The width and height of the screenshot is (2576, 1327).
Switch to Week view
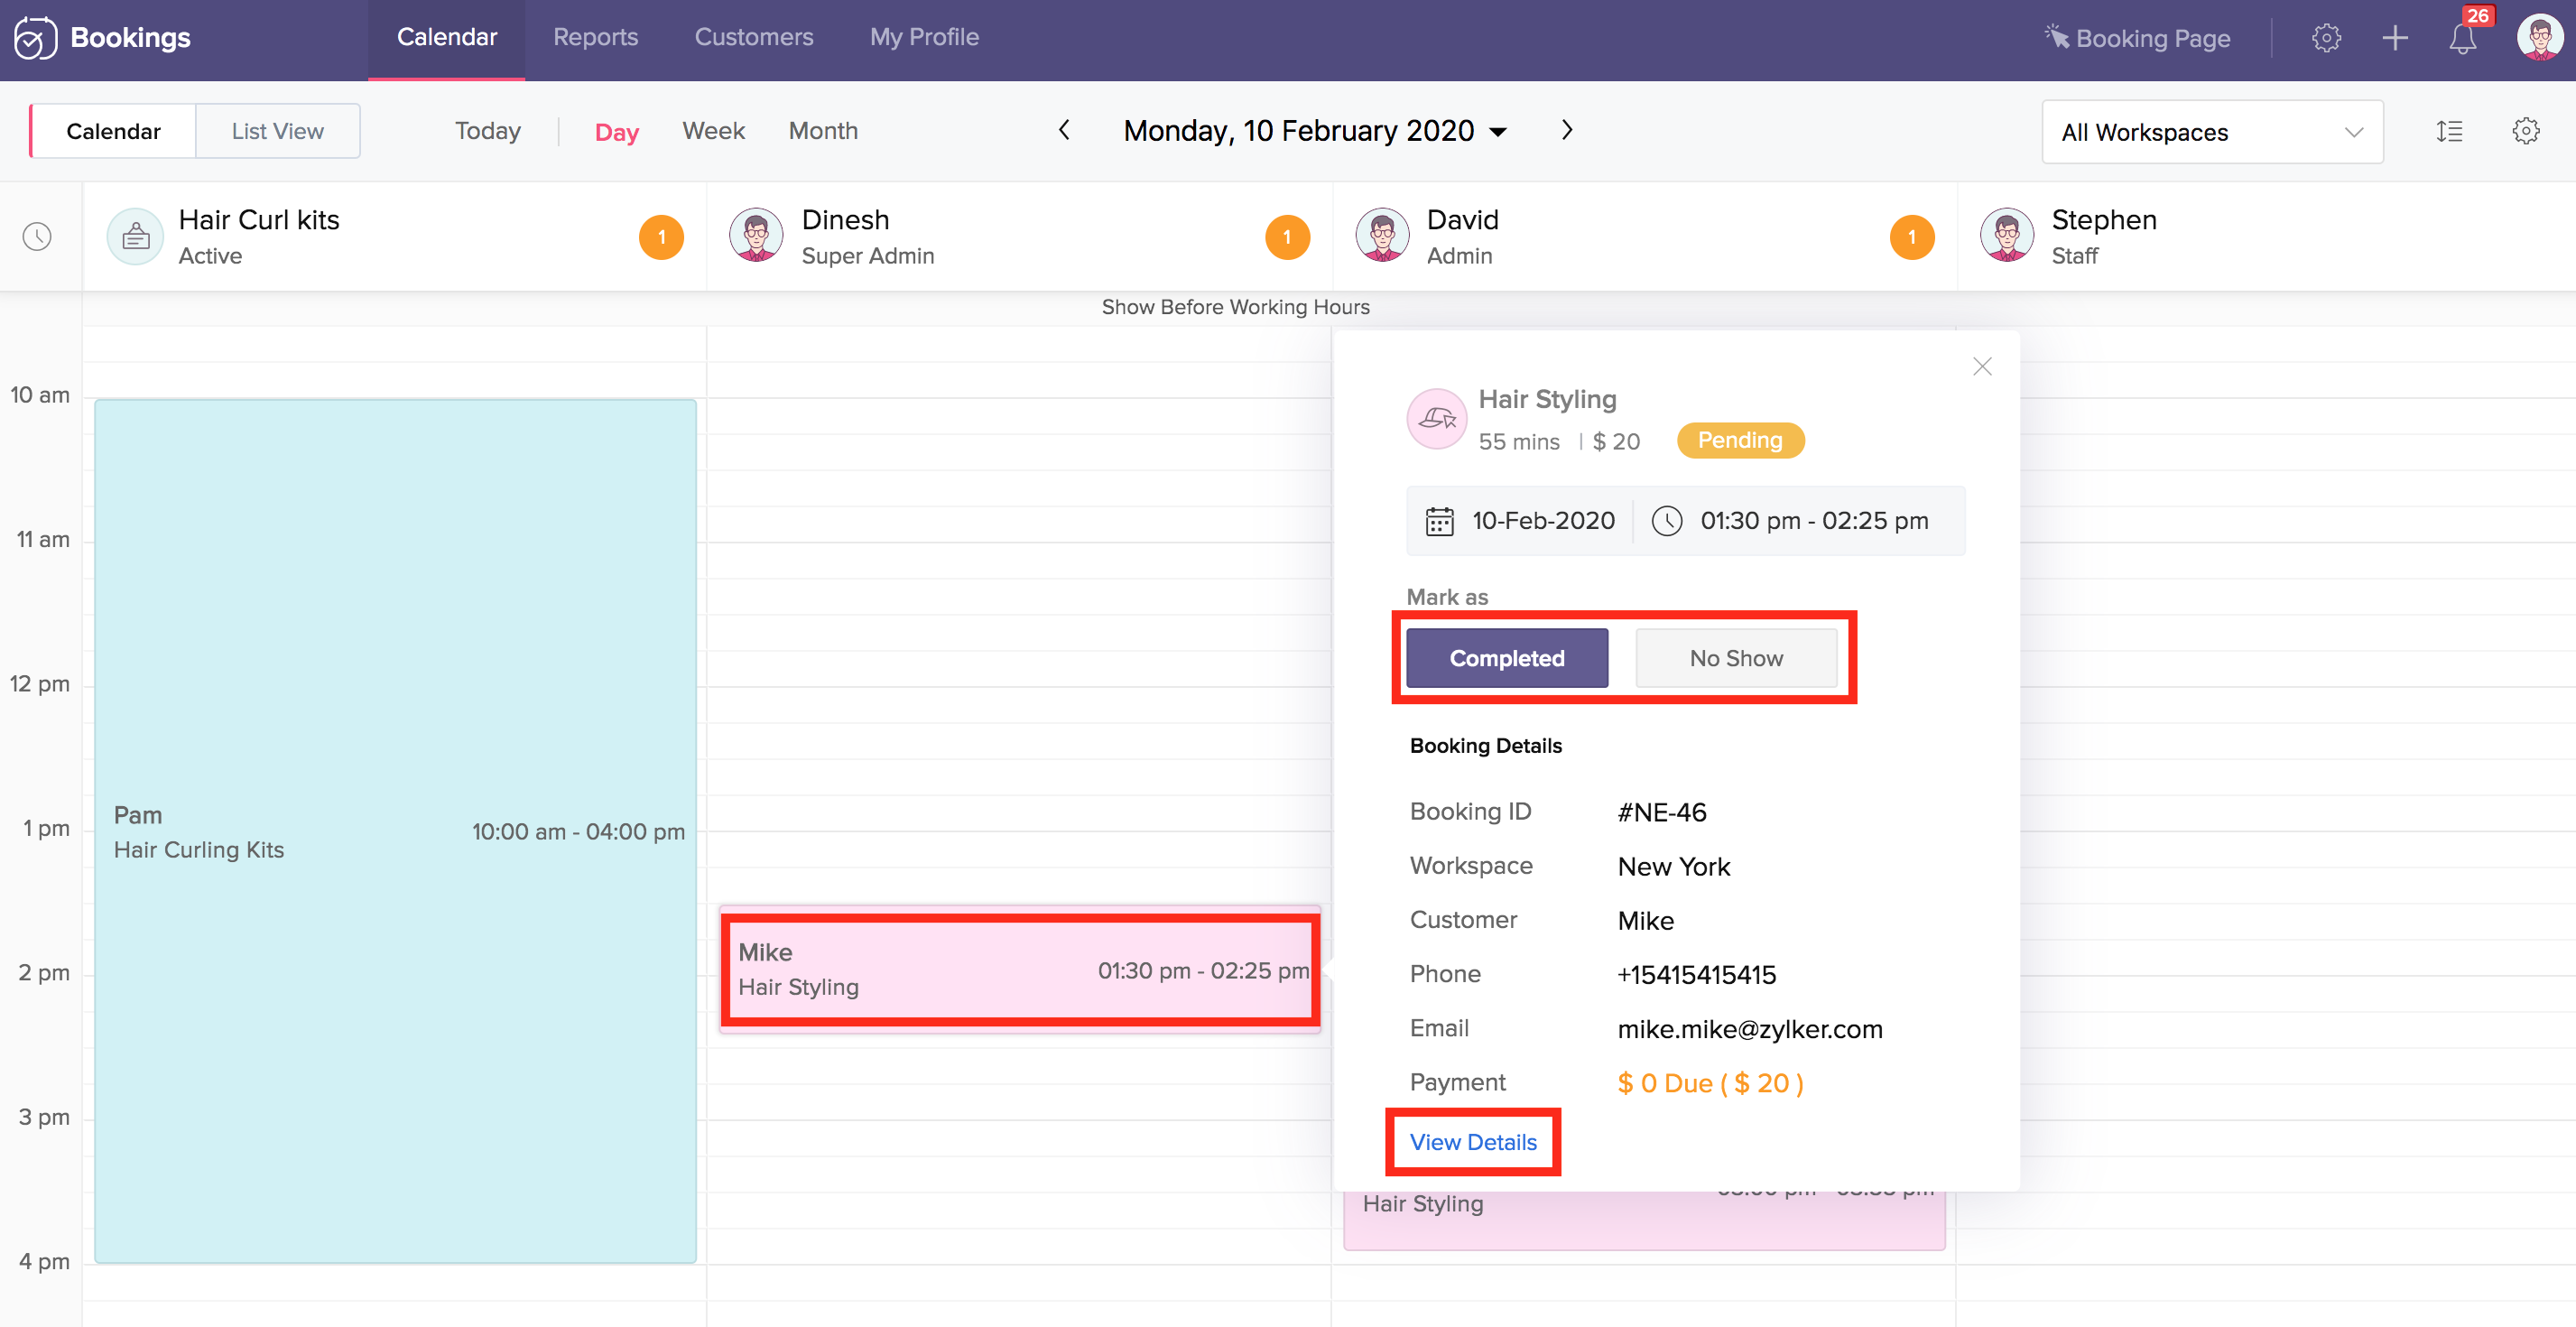click(x=713, y=131)
